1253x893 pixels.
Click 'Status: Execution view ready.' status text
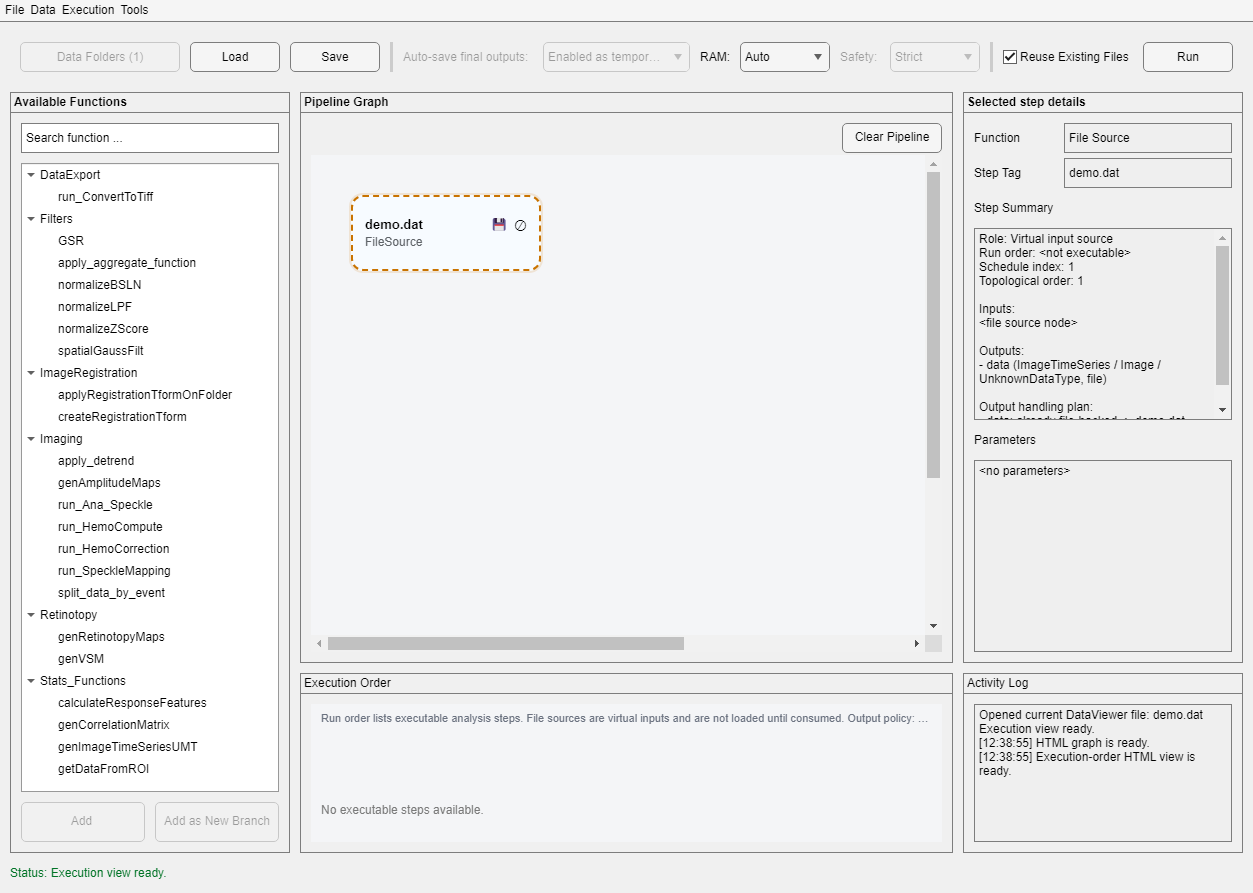(x=88, y=873)
